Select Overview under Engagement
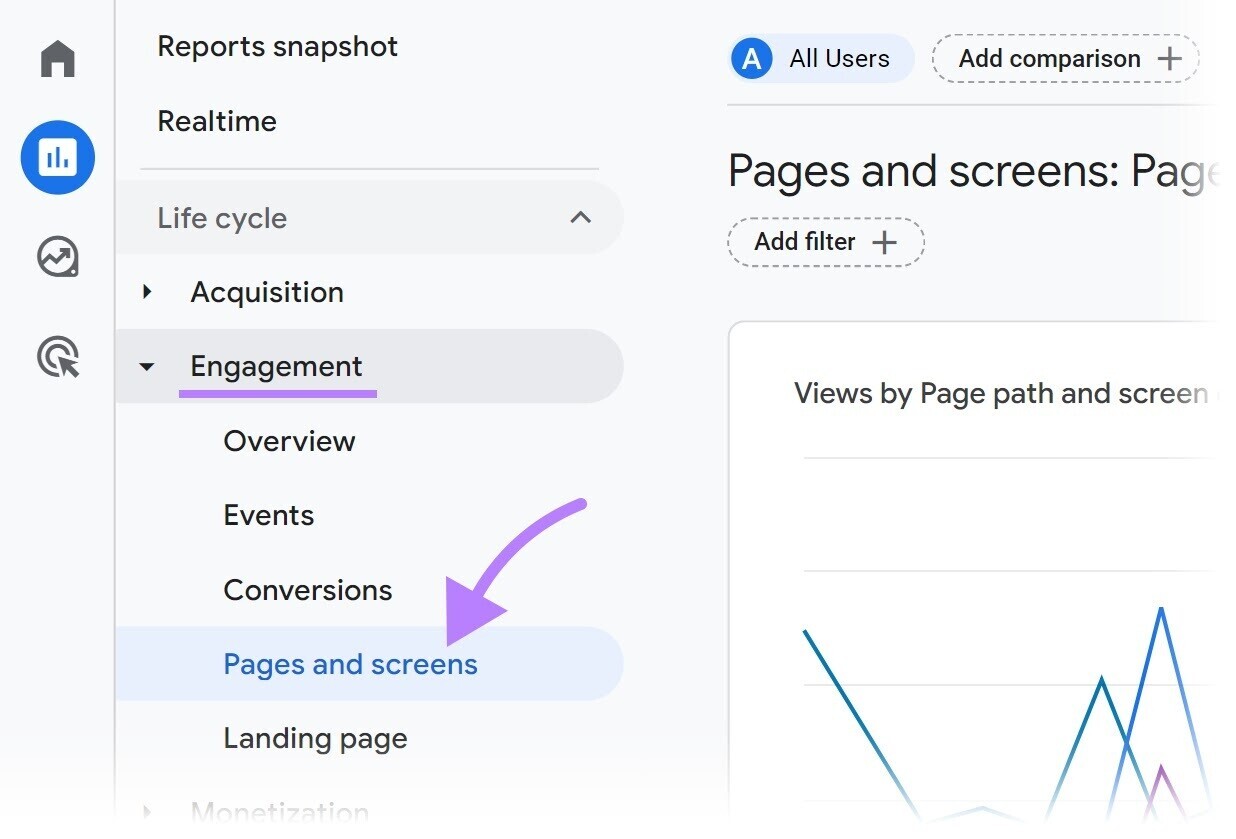Screen dimensions: 1236x839 pos(289,440)
